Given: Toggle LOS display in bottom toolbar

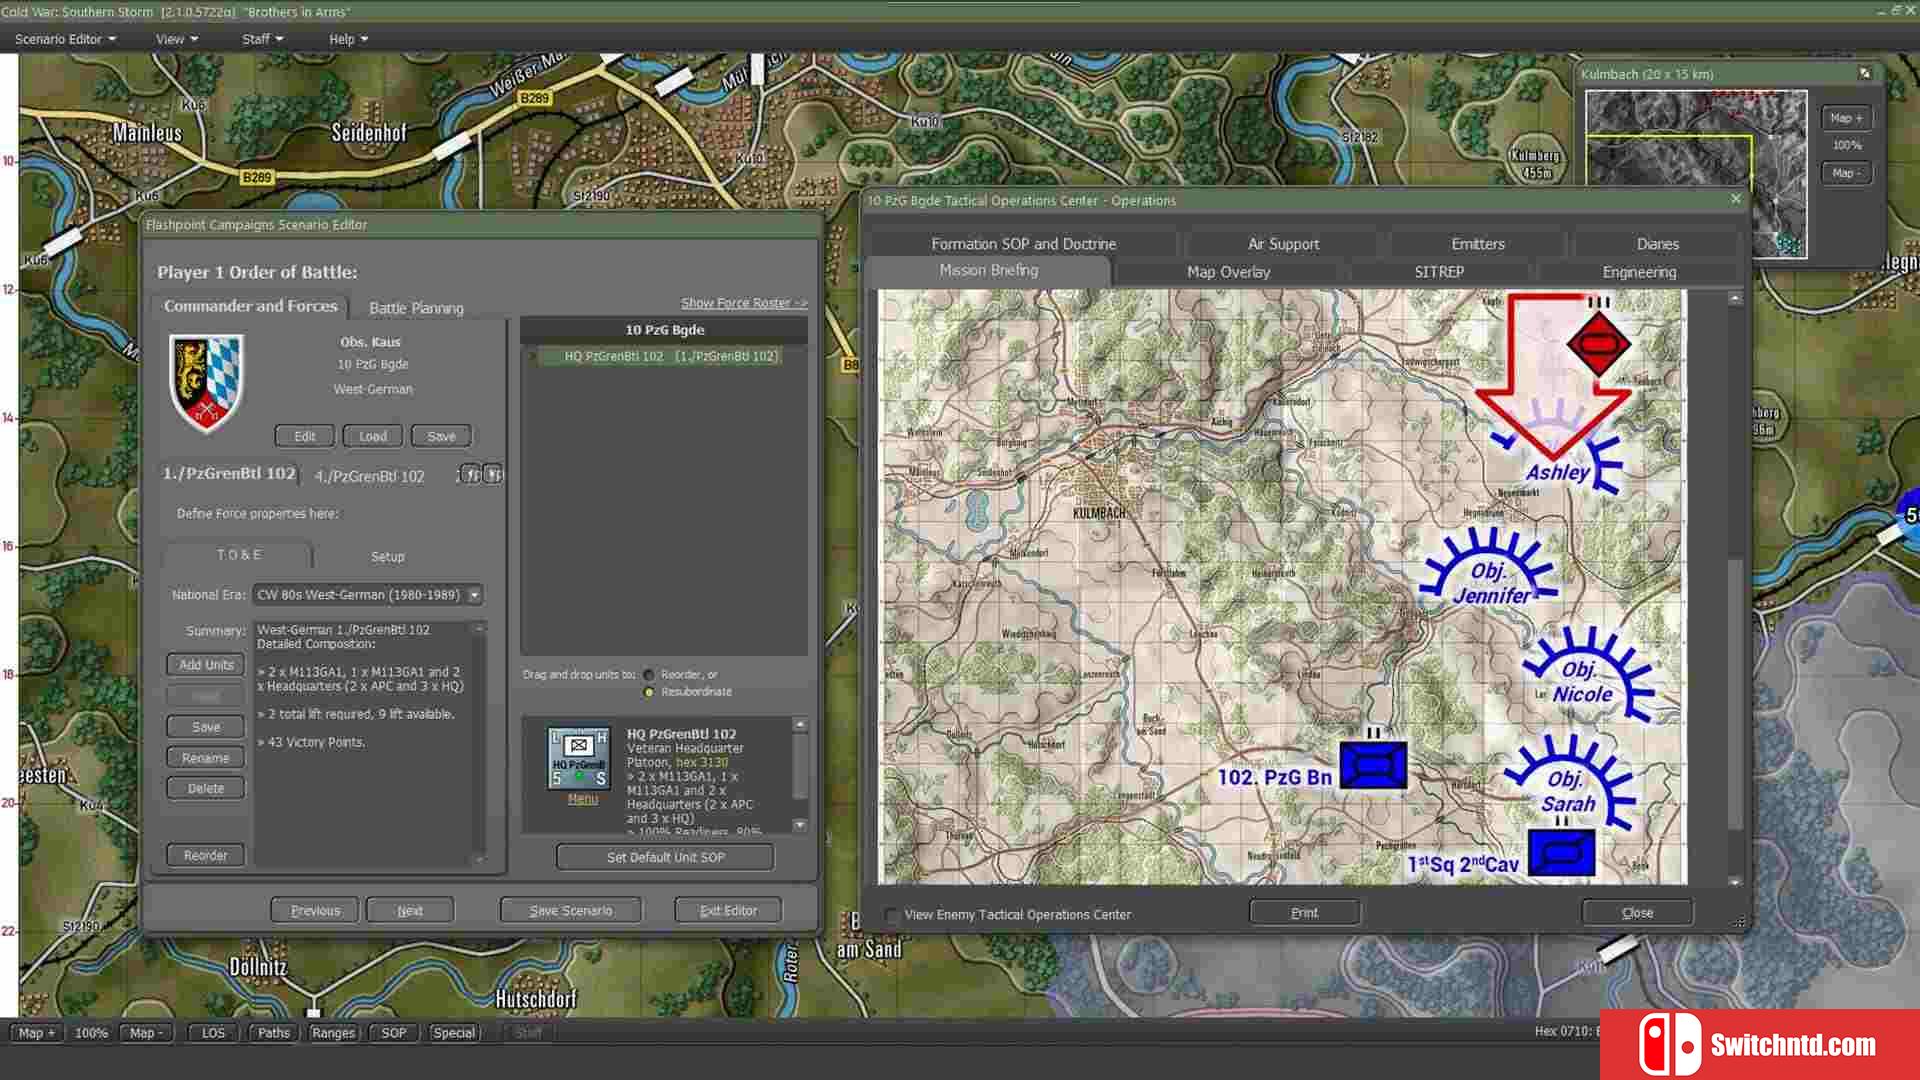Looking at the screenshot, I should click(x=213, y=1033).
